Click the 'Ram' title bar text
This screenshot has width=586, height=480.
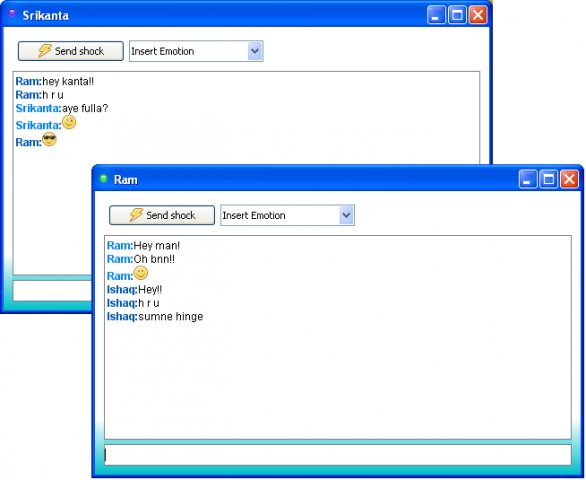pos(126,180)
